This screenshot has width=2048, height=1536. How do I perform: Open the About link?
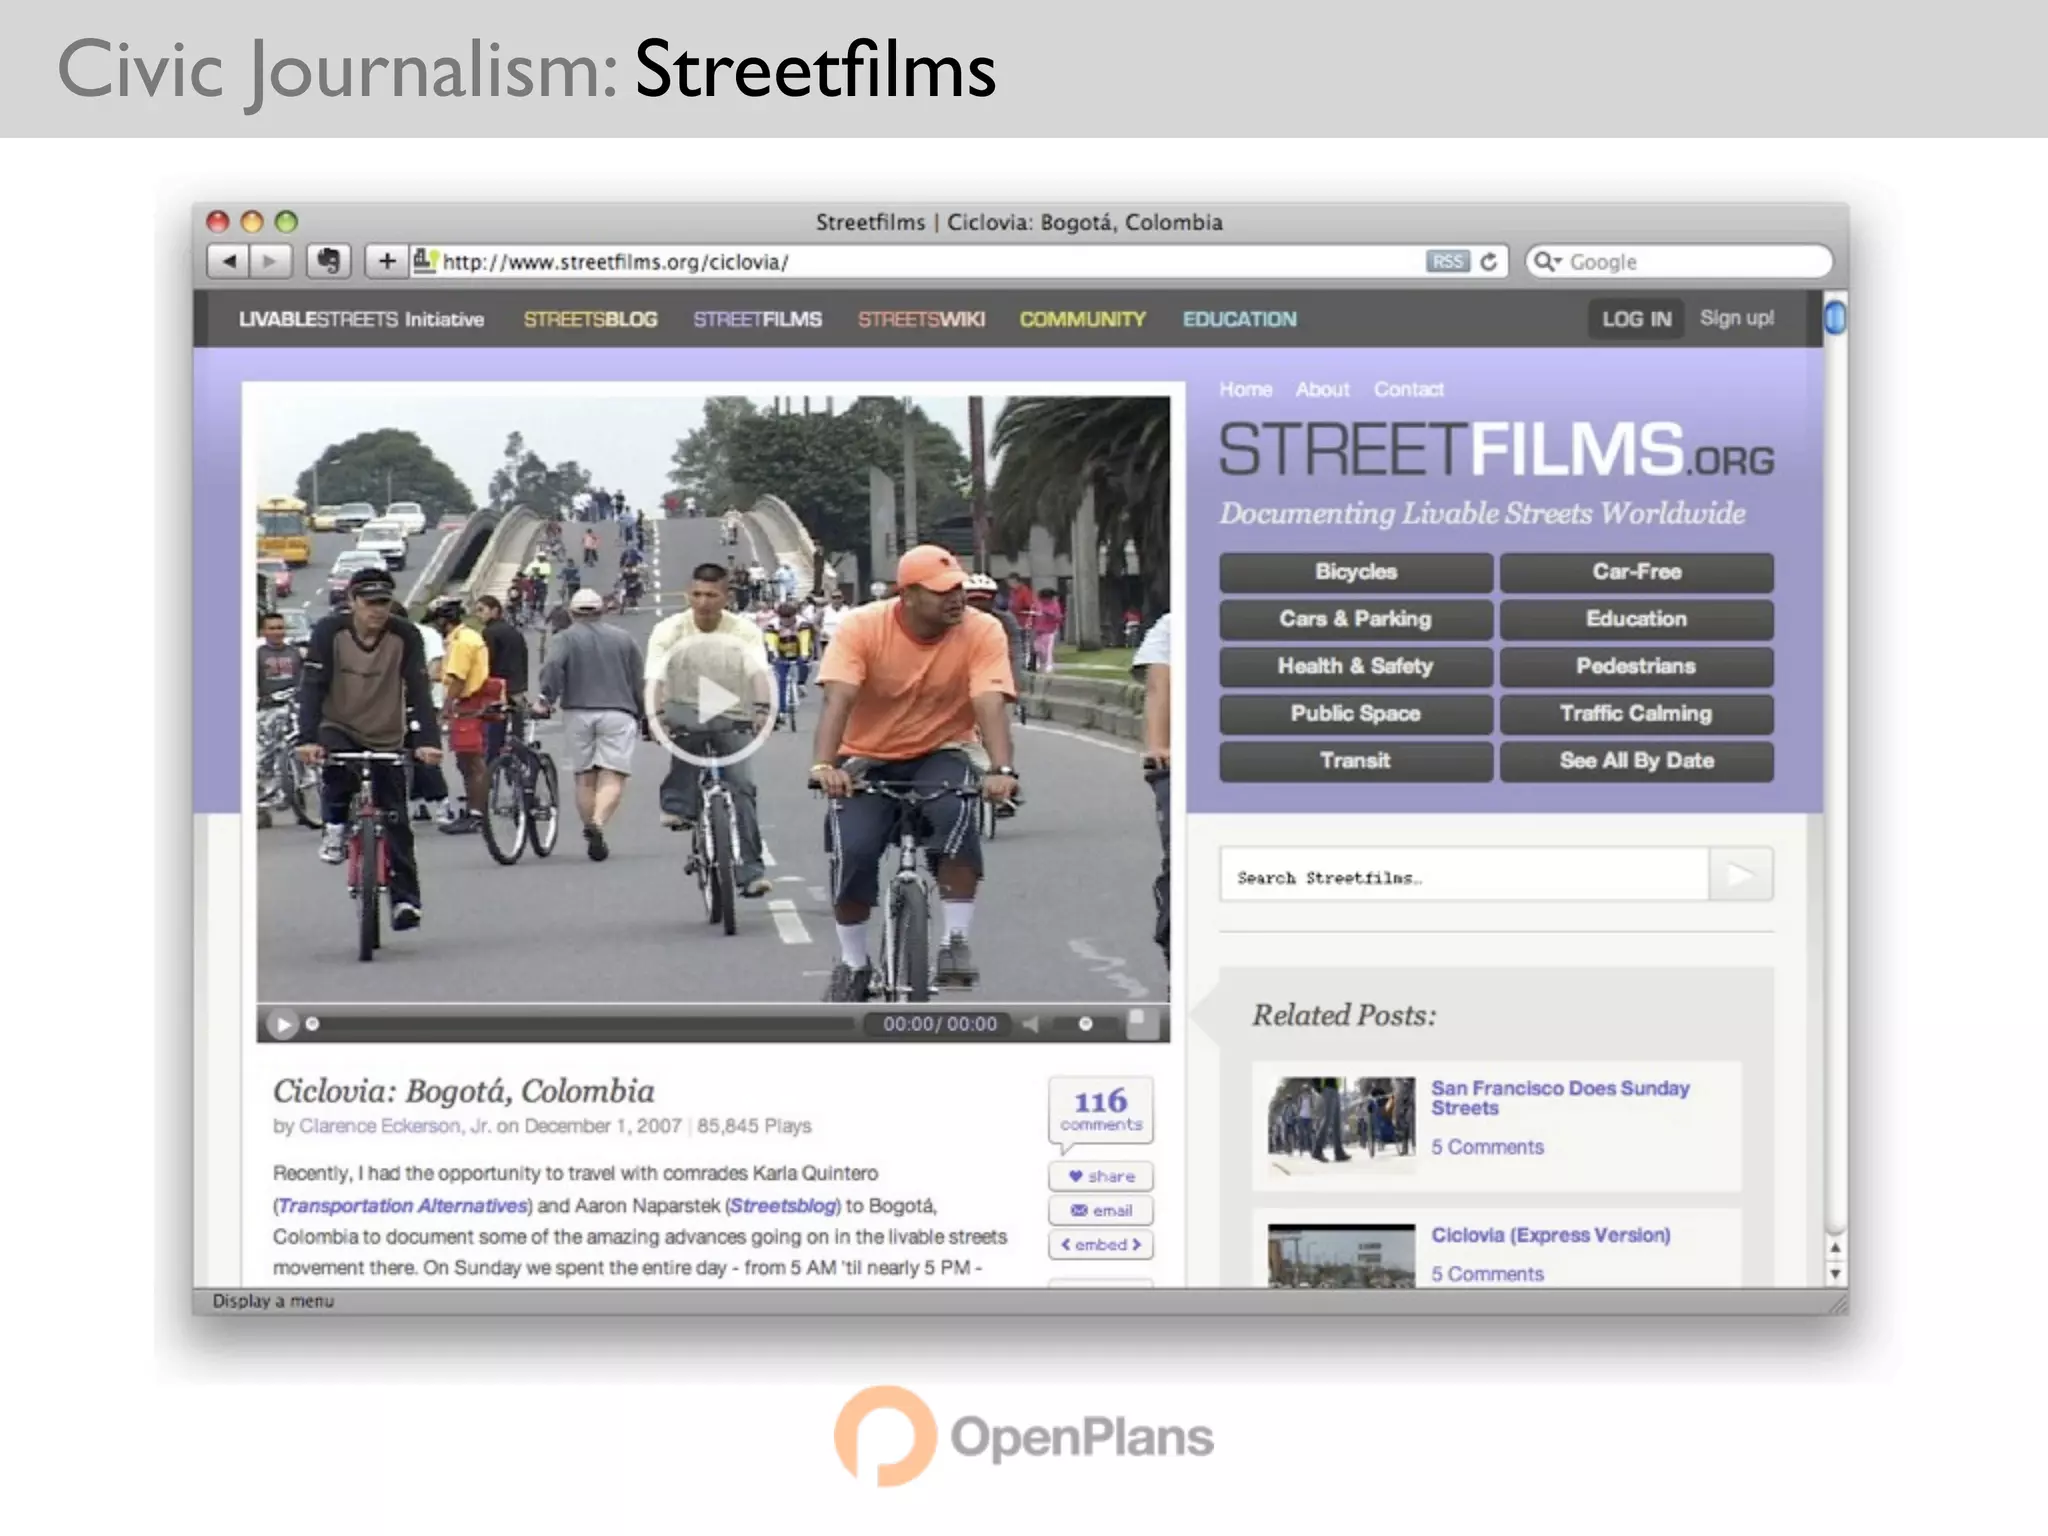coord(1322,389)
